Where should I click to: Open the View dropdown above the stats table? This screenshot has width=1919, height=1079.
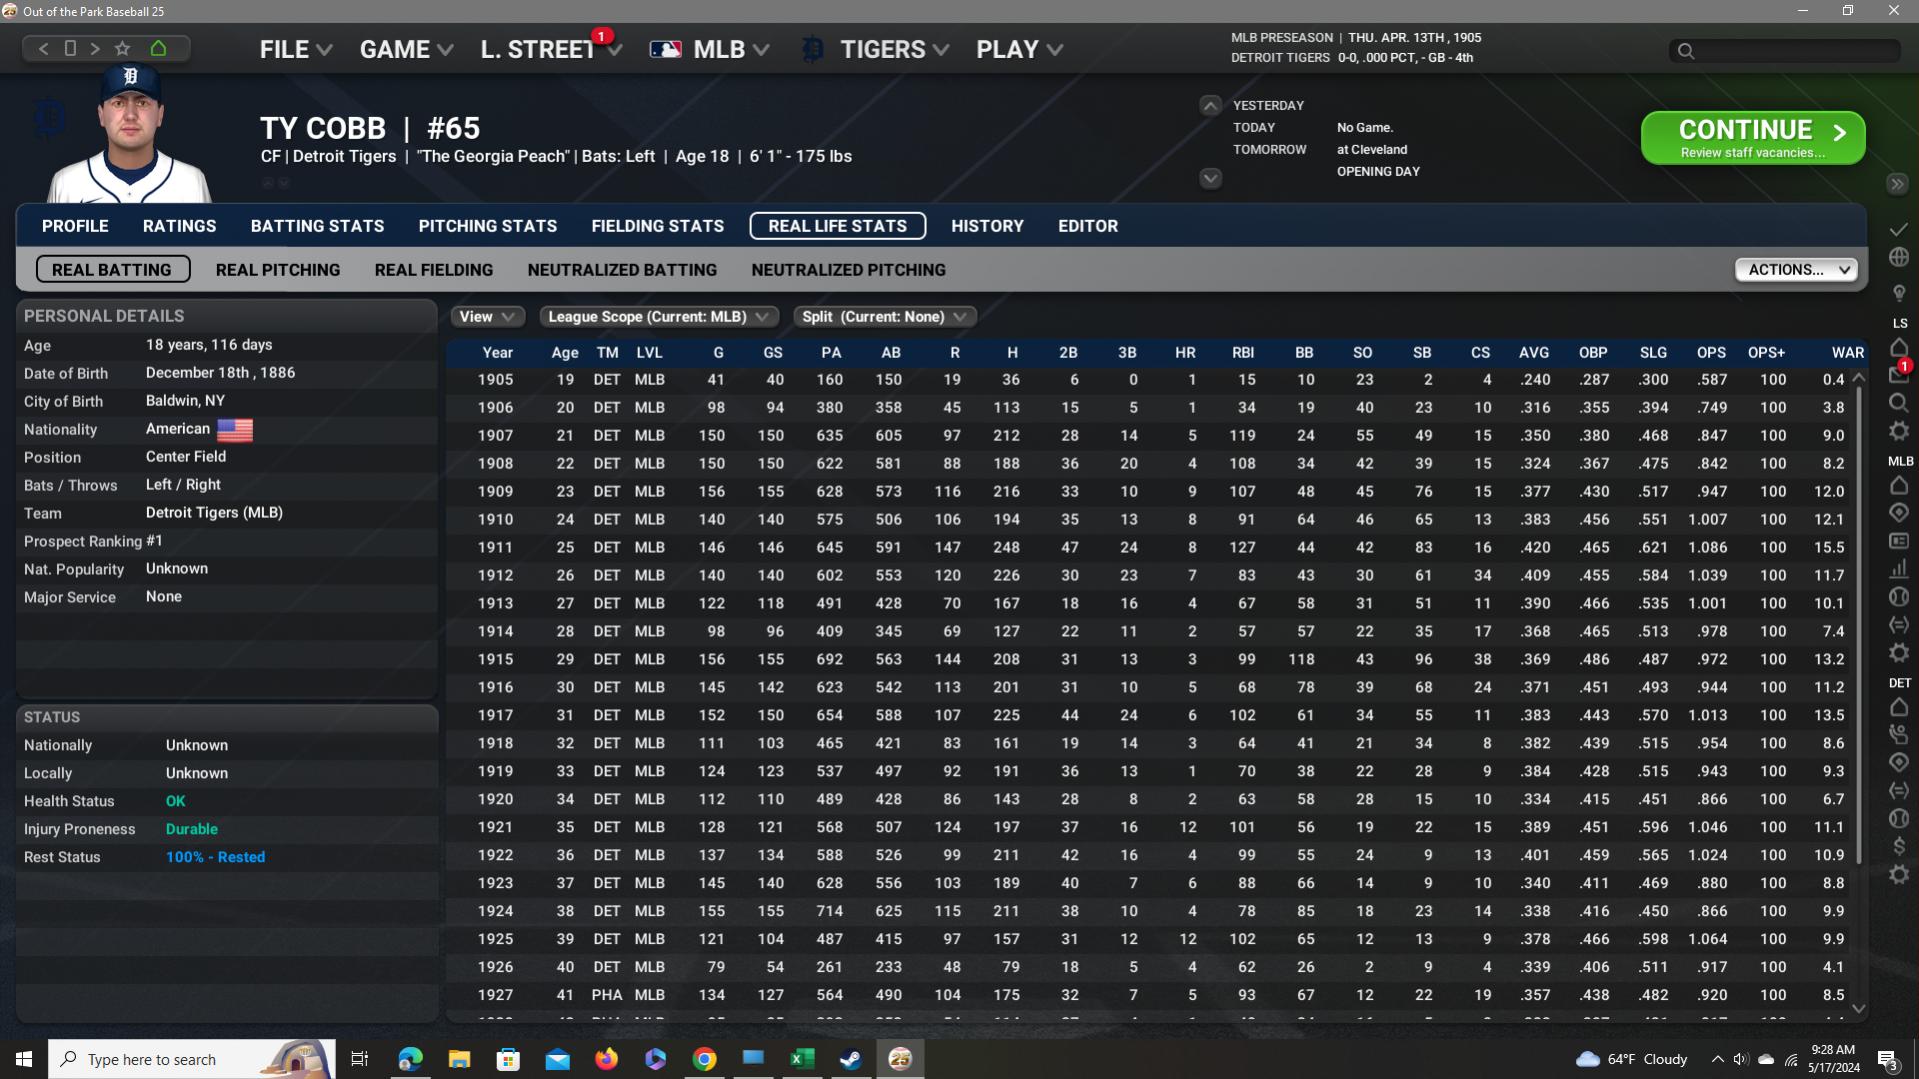(487, 317)
